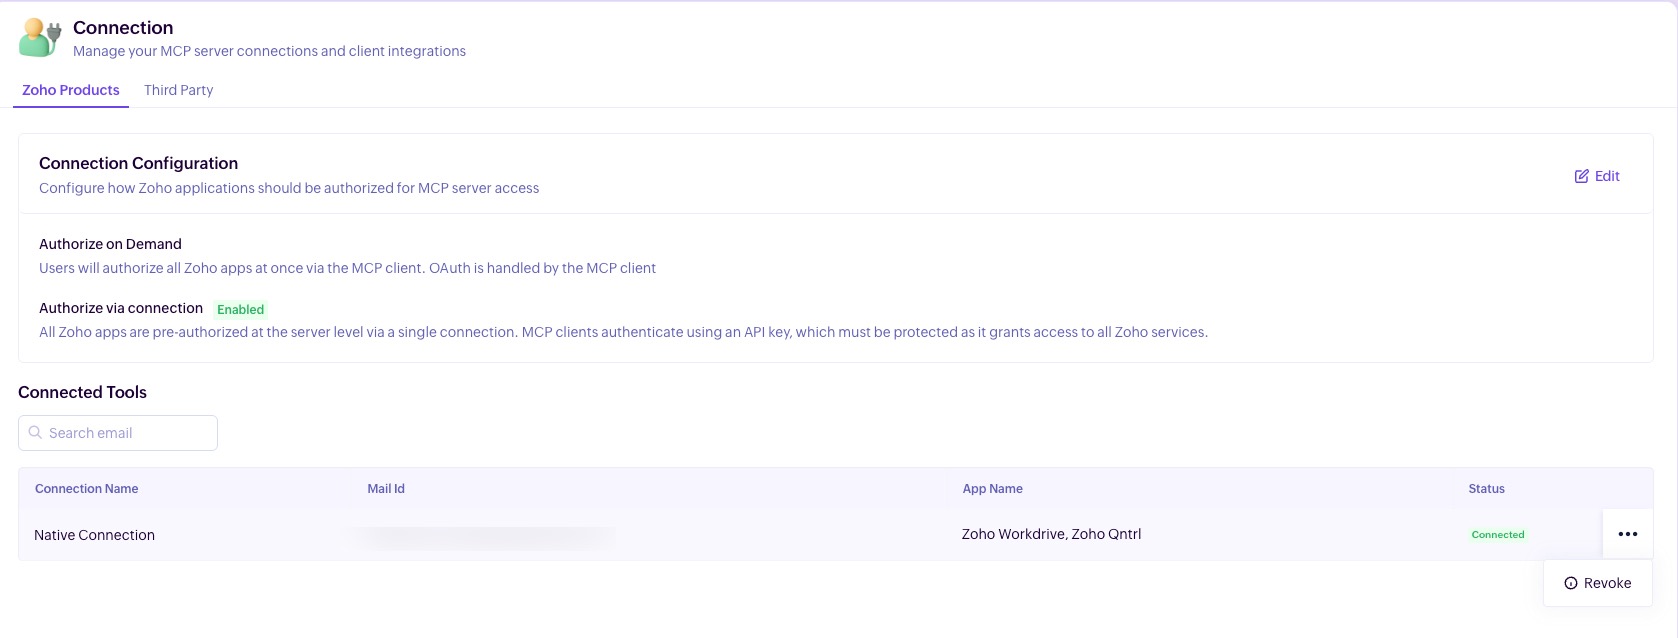The height and width of the screenshot is (638, 1678).
Task: Click the Enabled badge next to Authorize via connection
Action: (240, 310)
